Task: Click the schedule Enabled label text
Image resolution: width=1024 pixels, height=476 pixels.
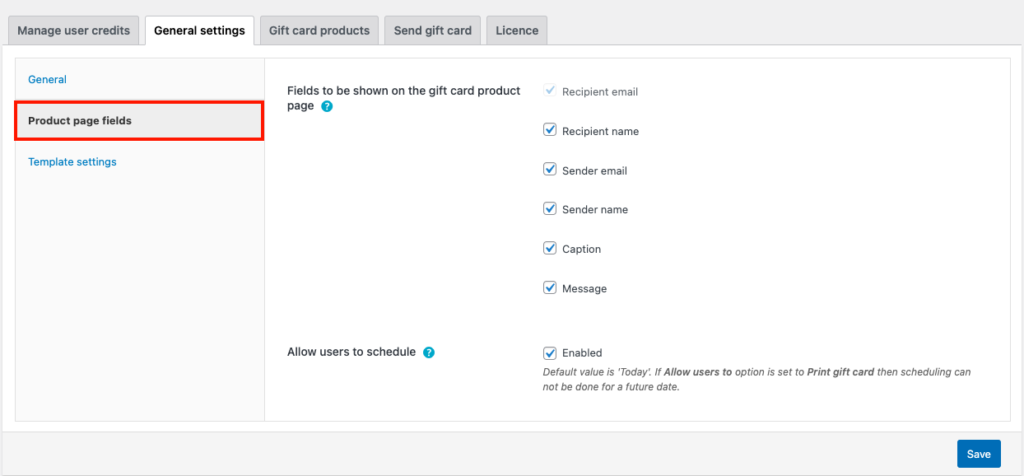Action: click(x=582, y=353)
